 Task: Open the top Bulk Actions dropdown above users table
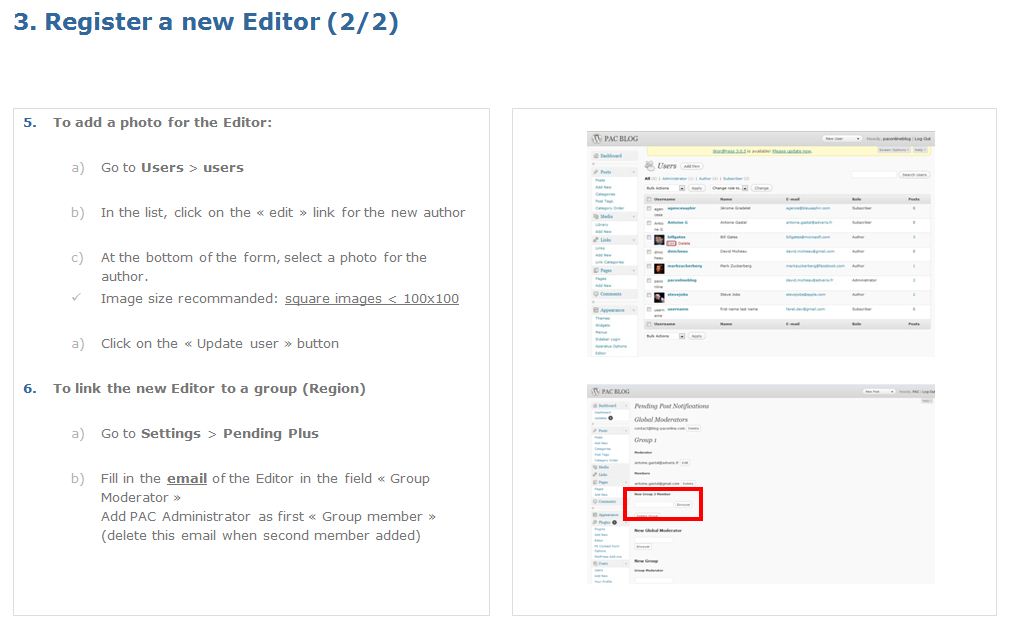click(665, 188)
